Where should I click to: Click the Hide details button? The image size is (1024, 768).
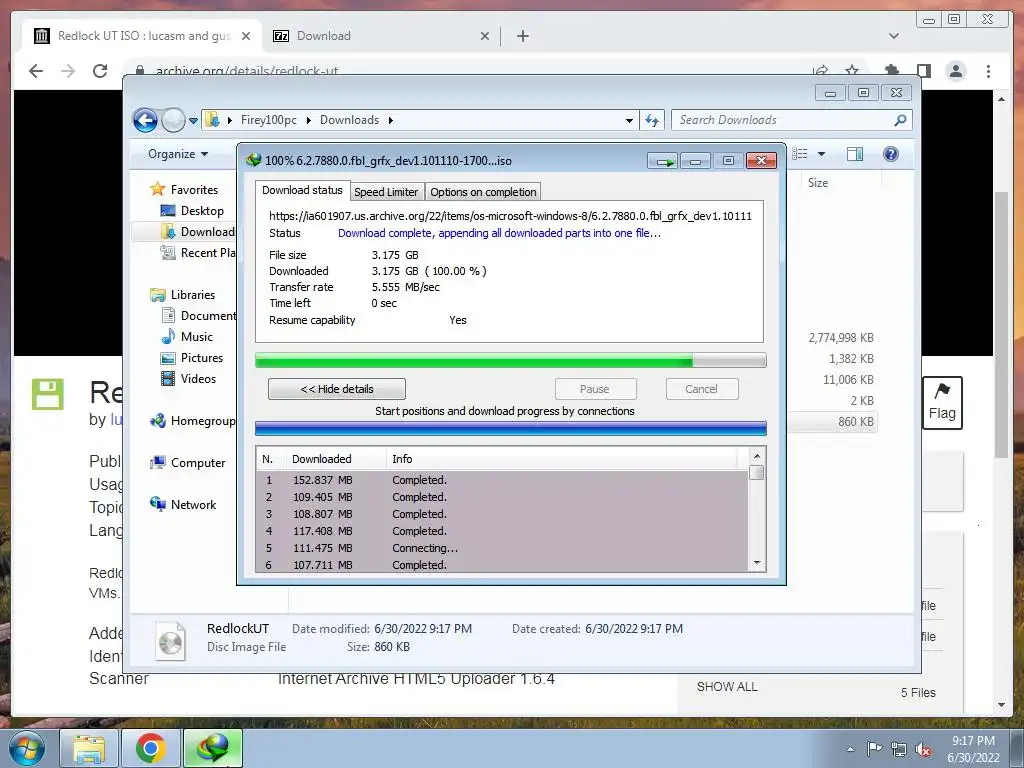click(x=337, y=389)
